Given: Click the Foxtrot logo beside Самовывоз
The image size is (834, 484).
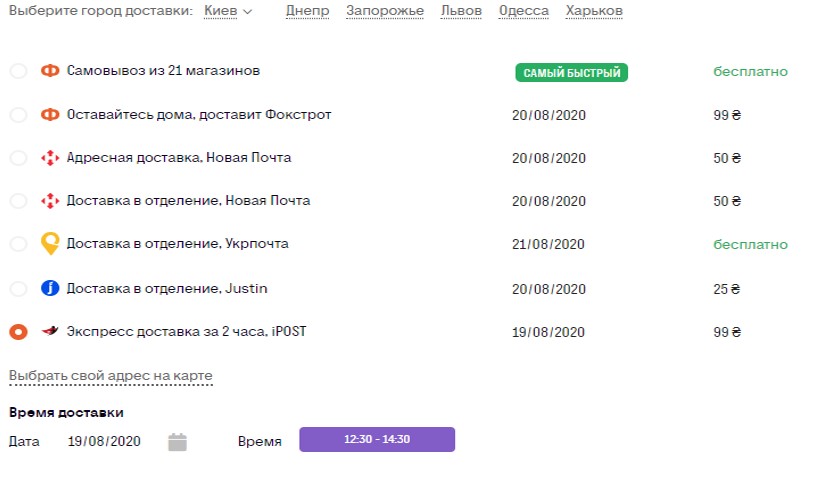Looking at the screenshot, I should tap(50, 71).
